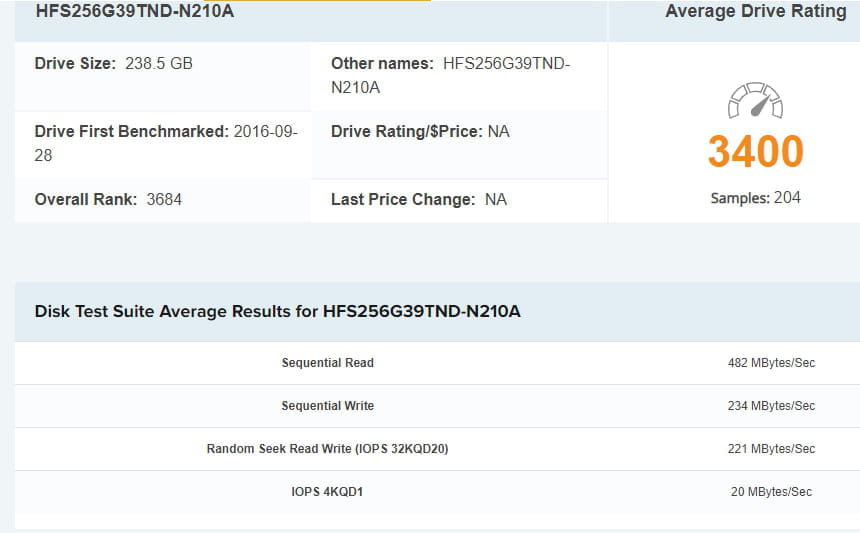Screen dimensions: 860x533
Task: Click the Random Seek Read Write label
Action: pyautogui.click(x=327, y=449)
